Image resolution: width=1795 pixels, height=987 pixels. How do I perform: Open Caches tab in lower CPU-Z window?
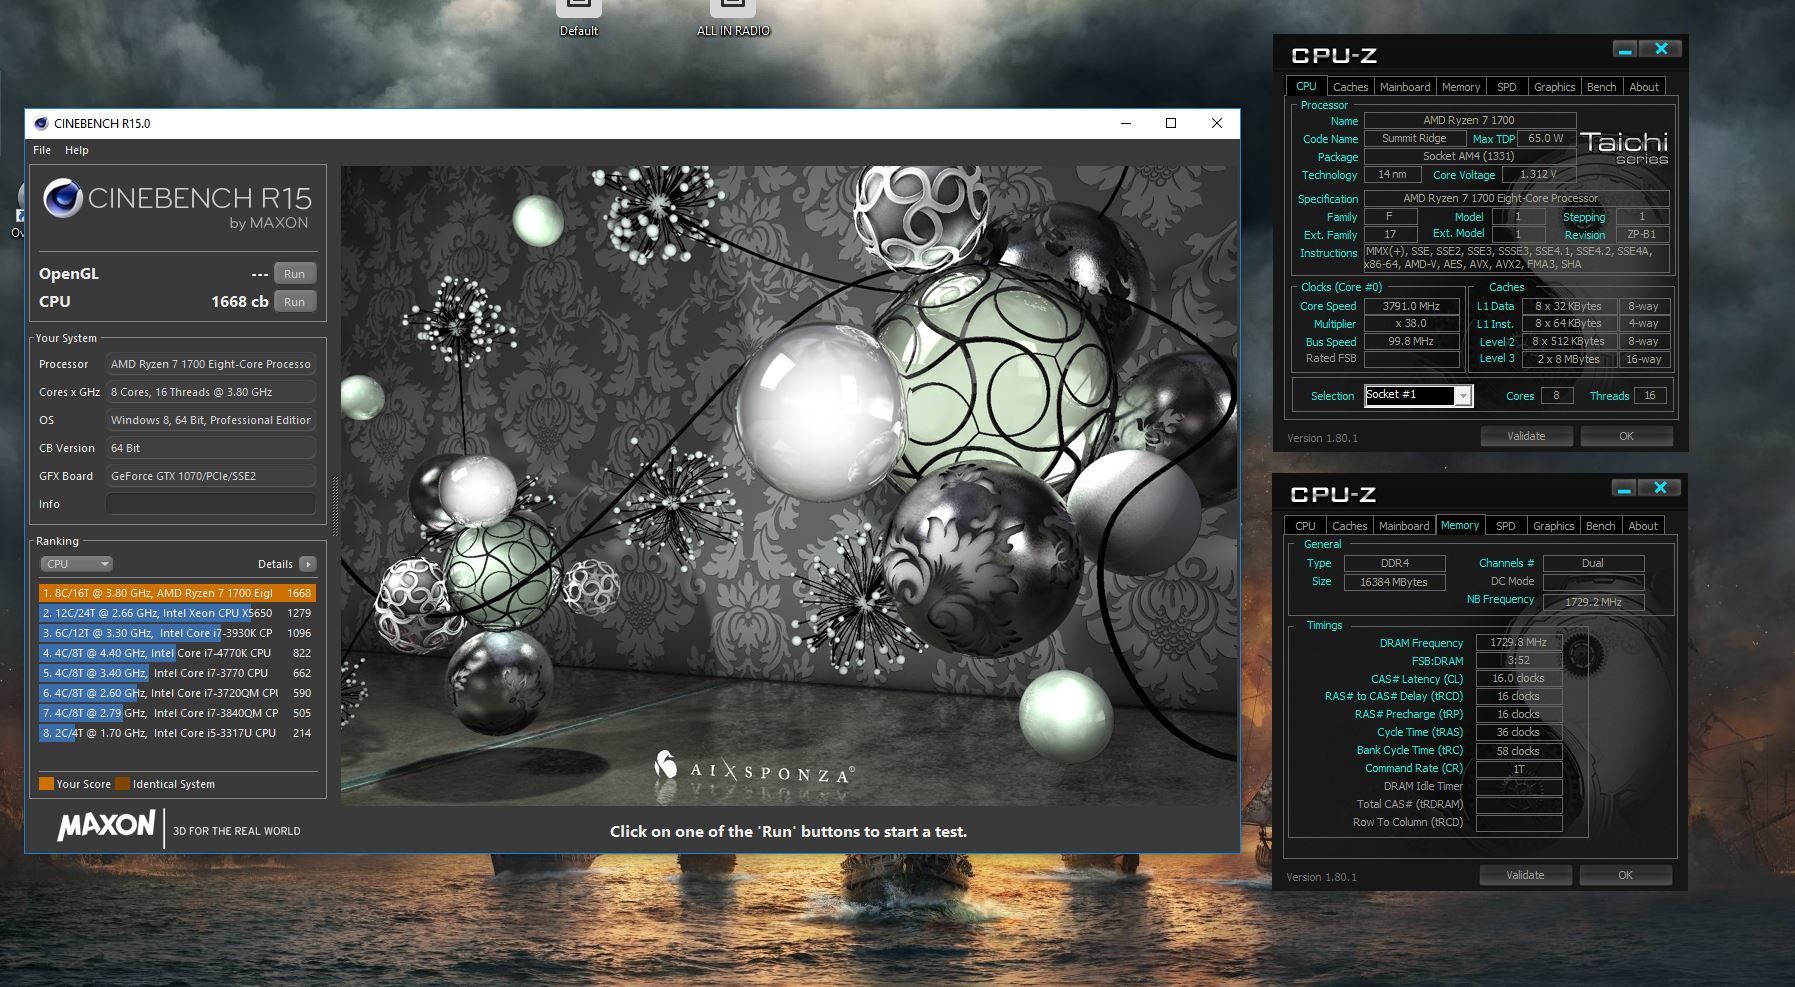[1349, 526]
